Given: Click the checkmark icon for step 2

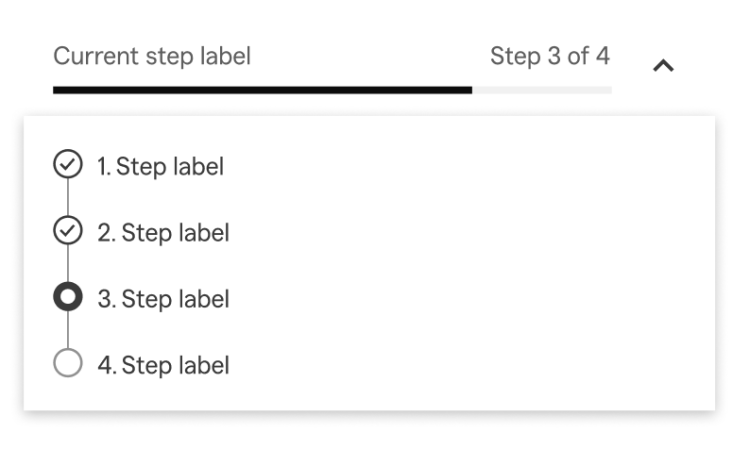Looking at the screenshot, I should (67, 232).
